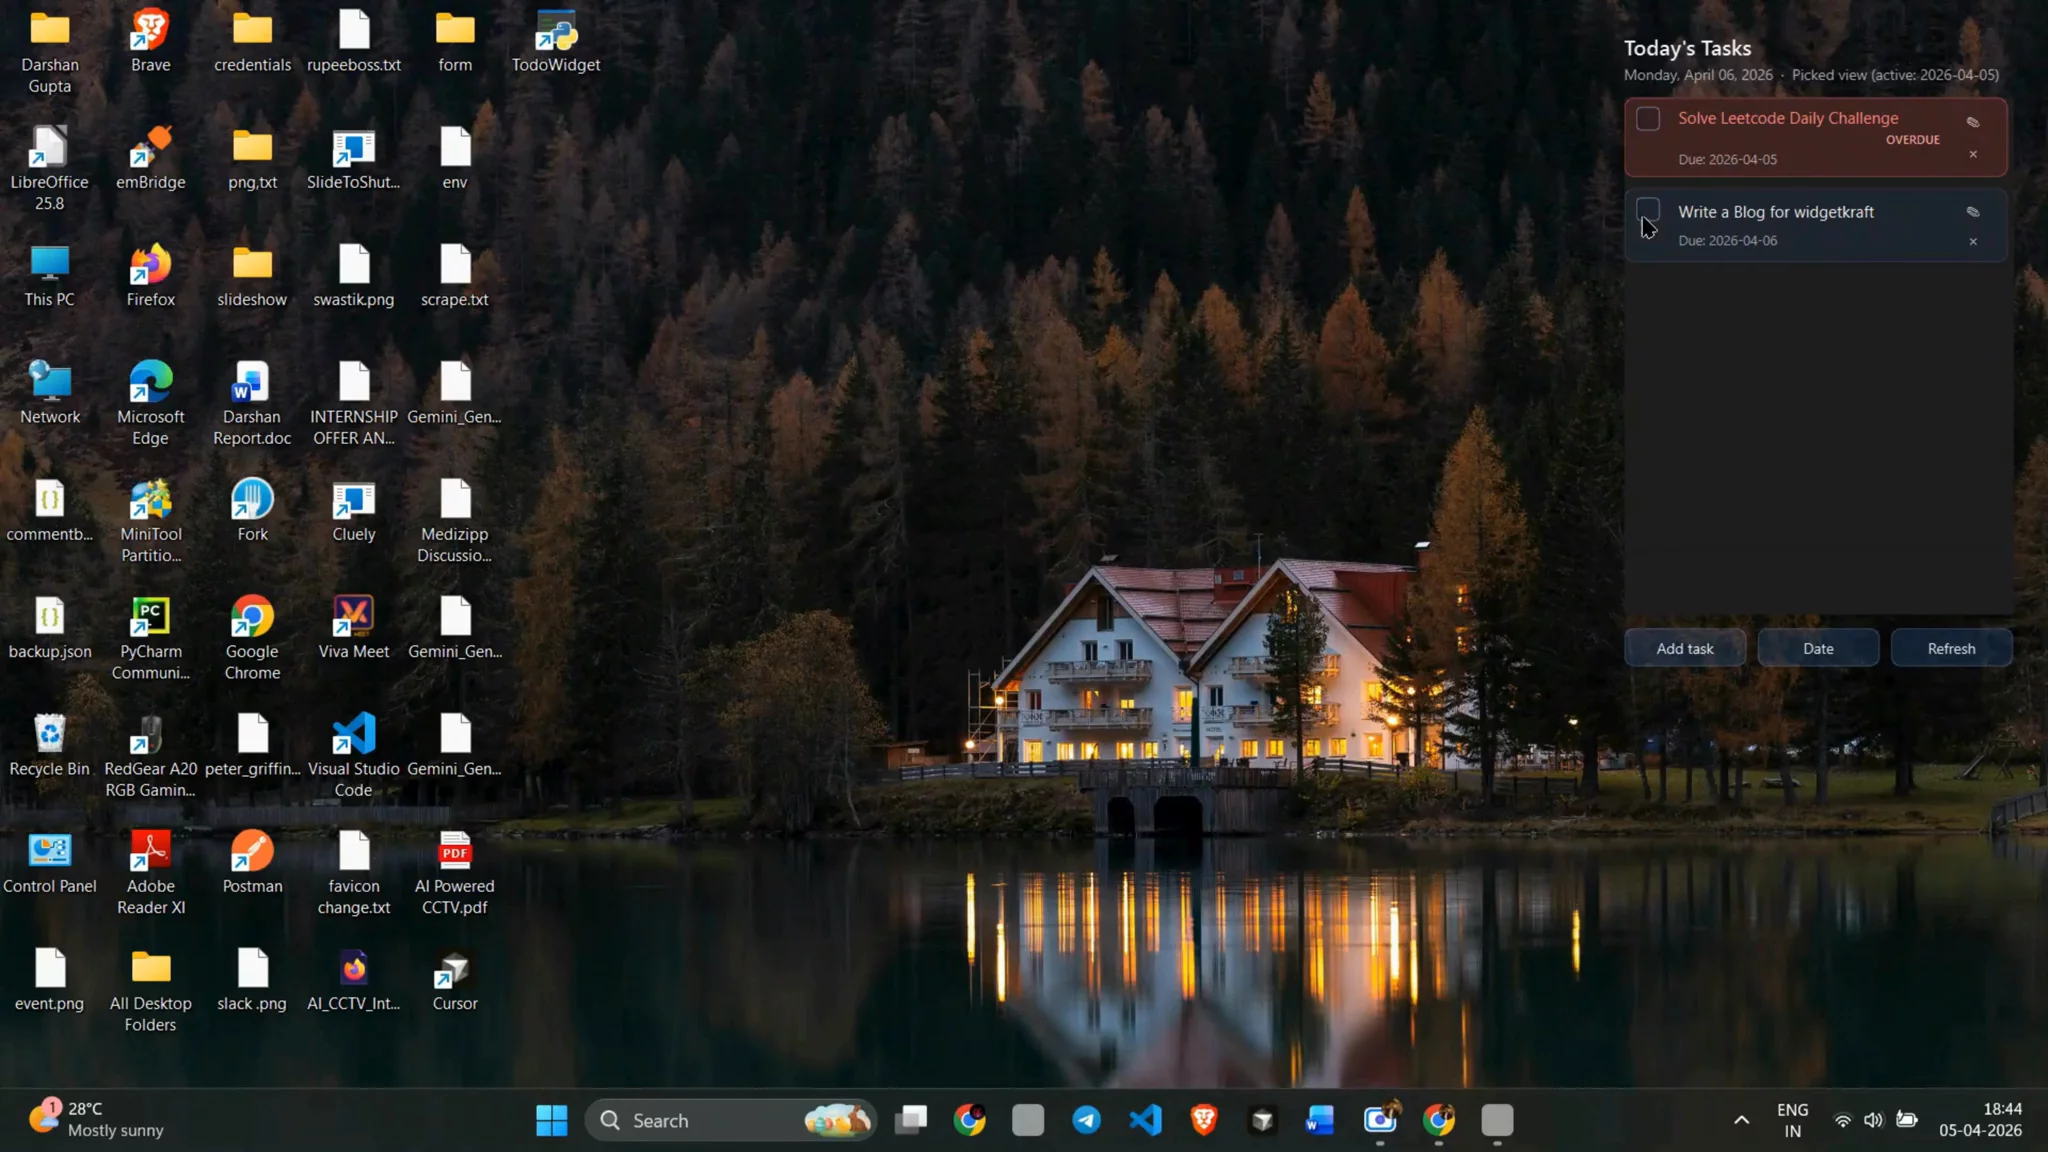Screen dimensions: 2048x1152
Task: Click the Due: 2026-04-06 text
Action: click(x=1727, y=241)
